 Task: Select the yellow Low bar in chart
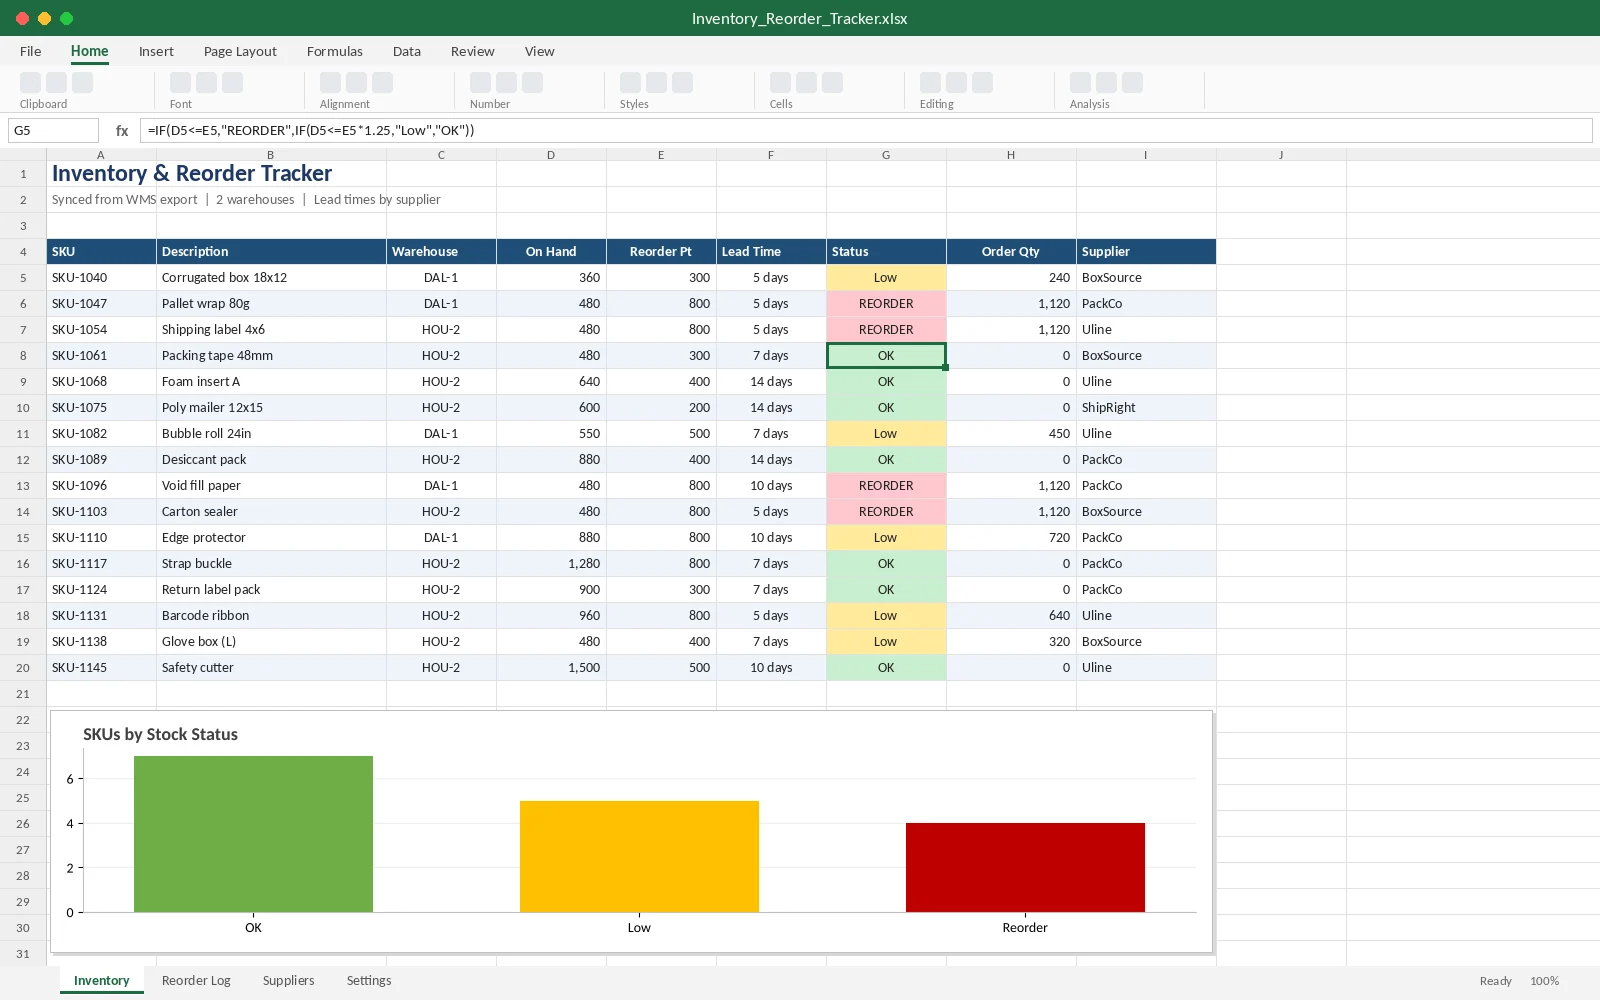pyautogui.click(x=639, y=856)
